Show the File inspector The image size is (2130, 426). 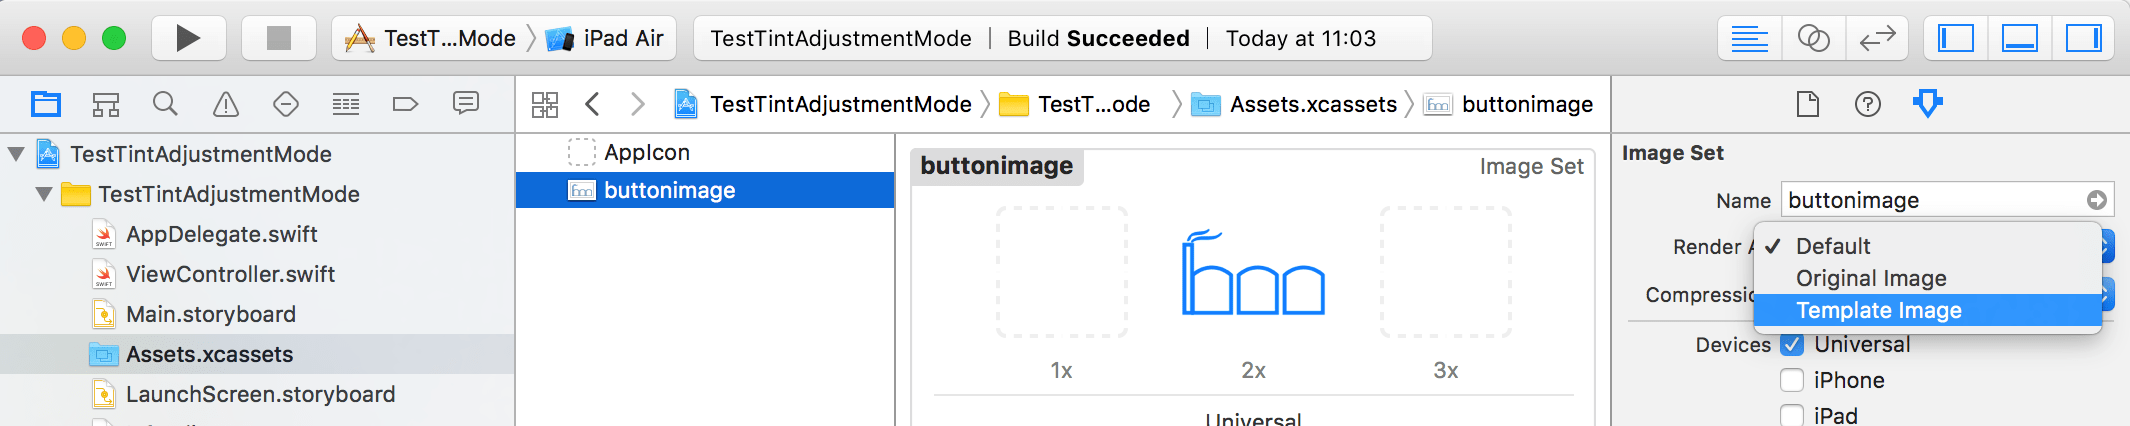(1808, 104)
